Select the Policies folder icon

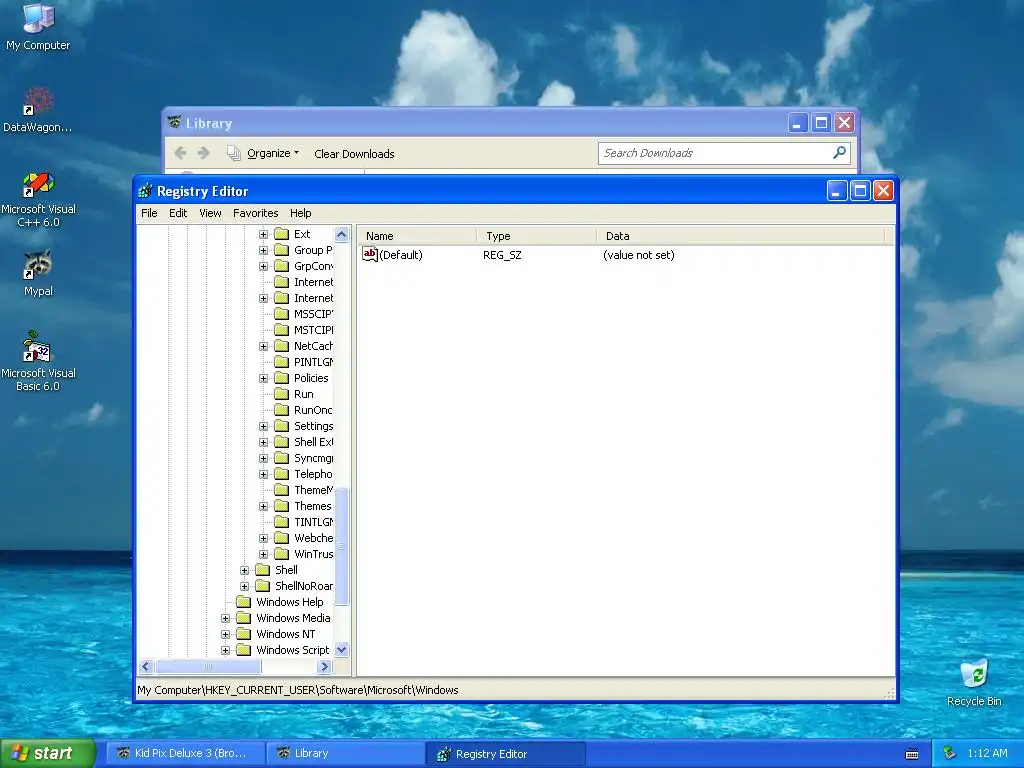281,378
